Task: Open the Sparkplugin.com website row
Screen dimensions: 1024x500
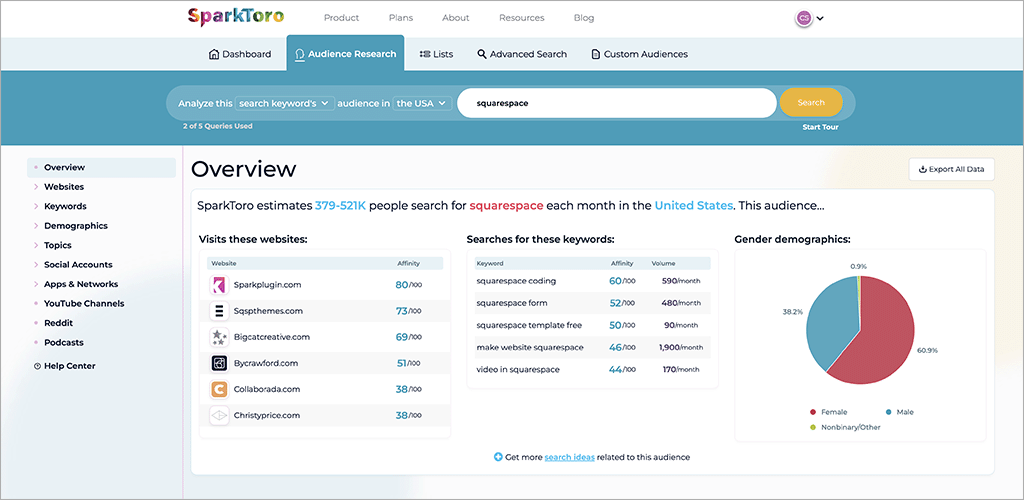Action: coord(325,285)
